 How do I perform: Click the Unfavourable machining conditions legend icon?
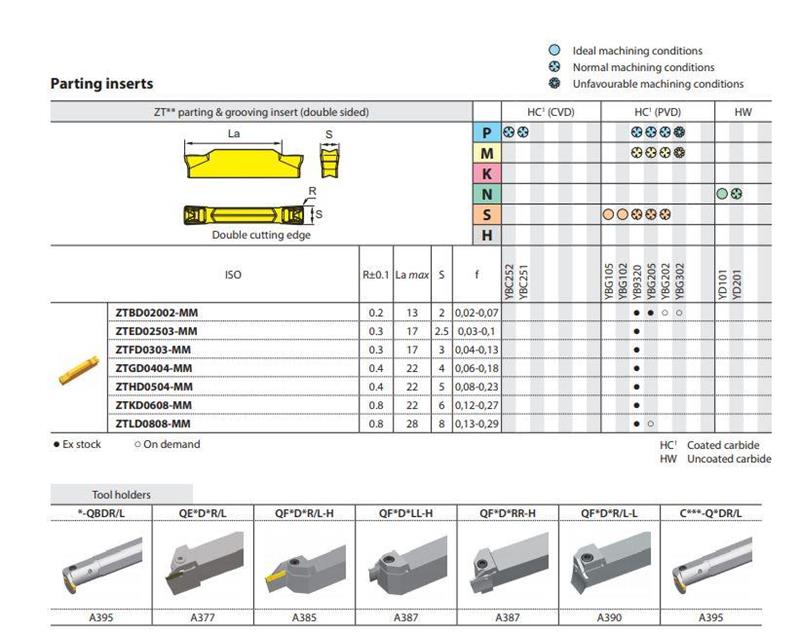click(x=554, y=84)
